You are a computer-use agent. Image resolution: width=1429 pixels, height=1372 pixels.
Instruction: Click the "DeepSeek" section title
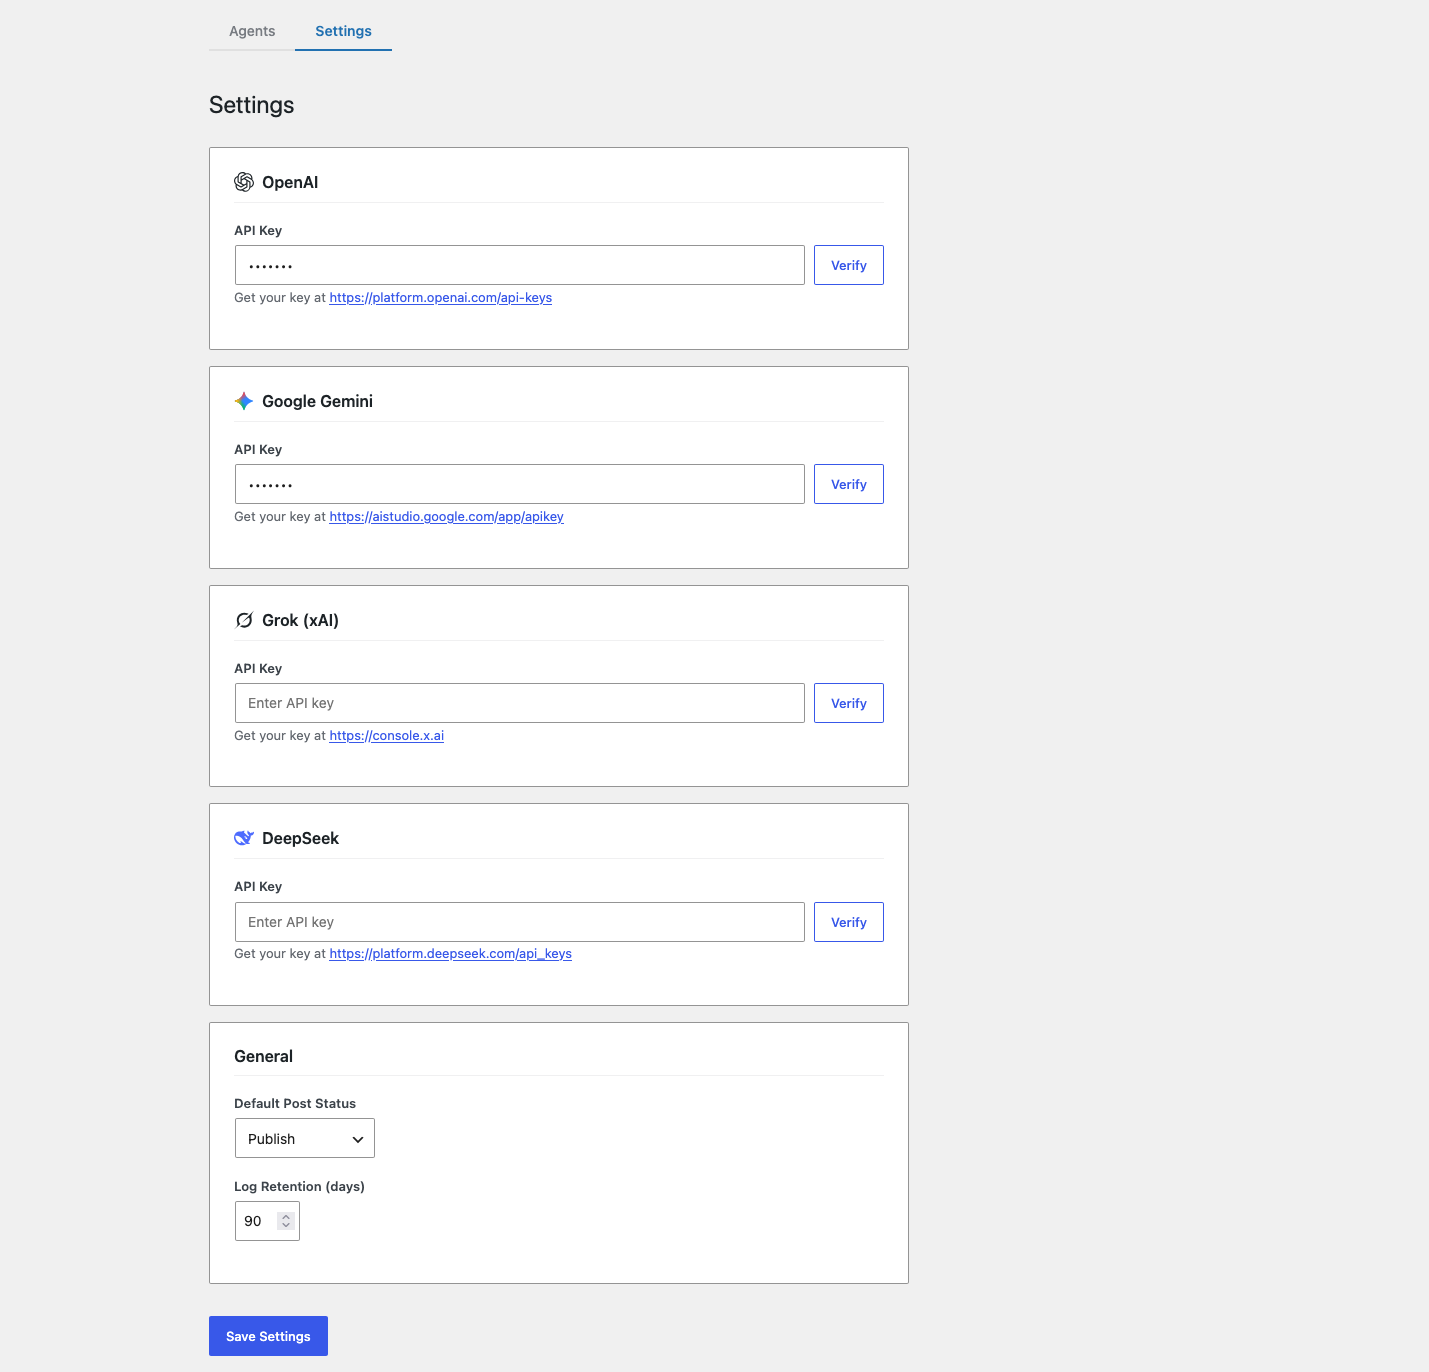coord(300,838)
